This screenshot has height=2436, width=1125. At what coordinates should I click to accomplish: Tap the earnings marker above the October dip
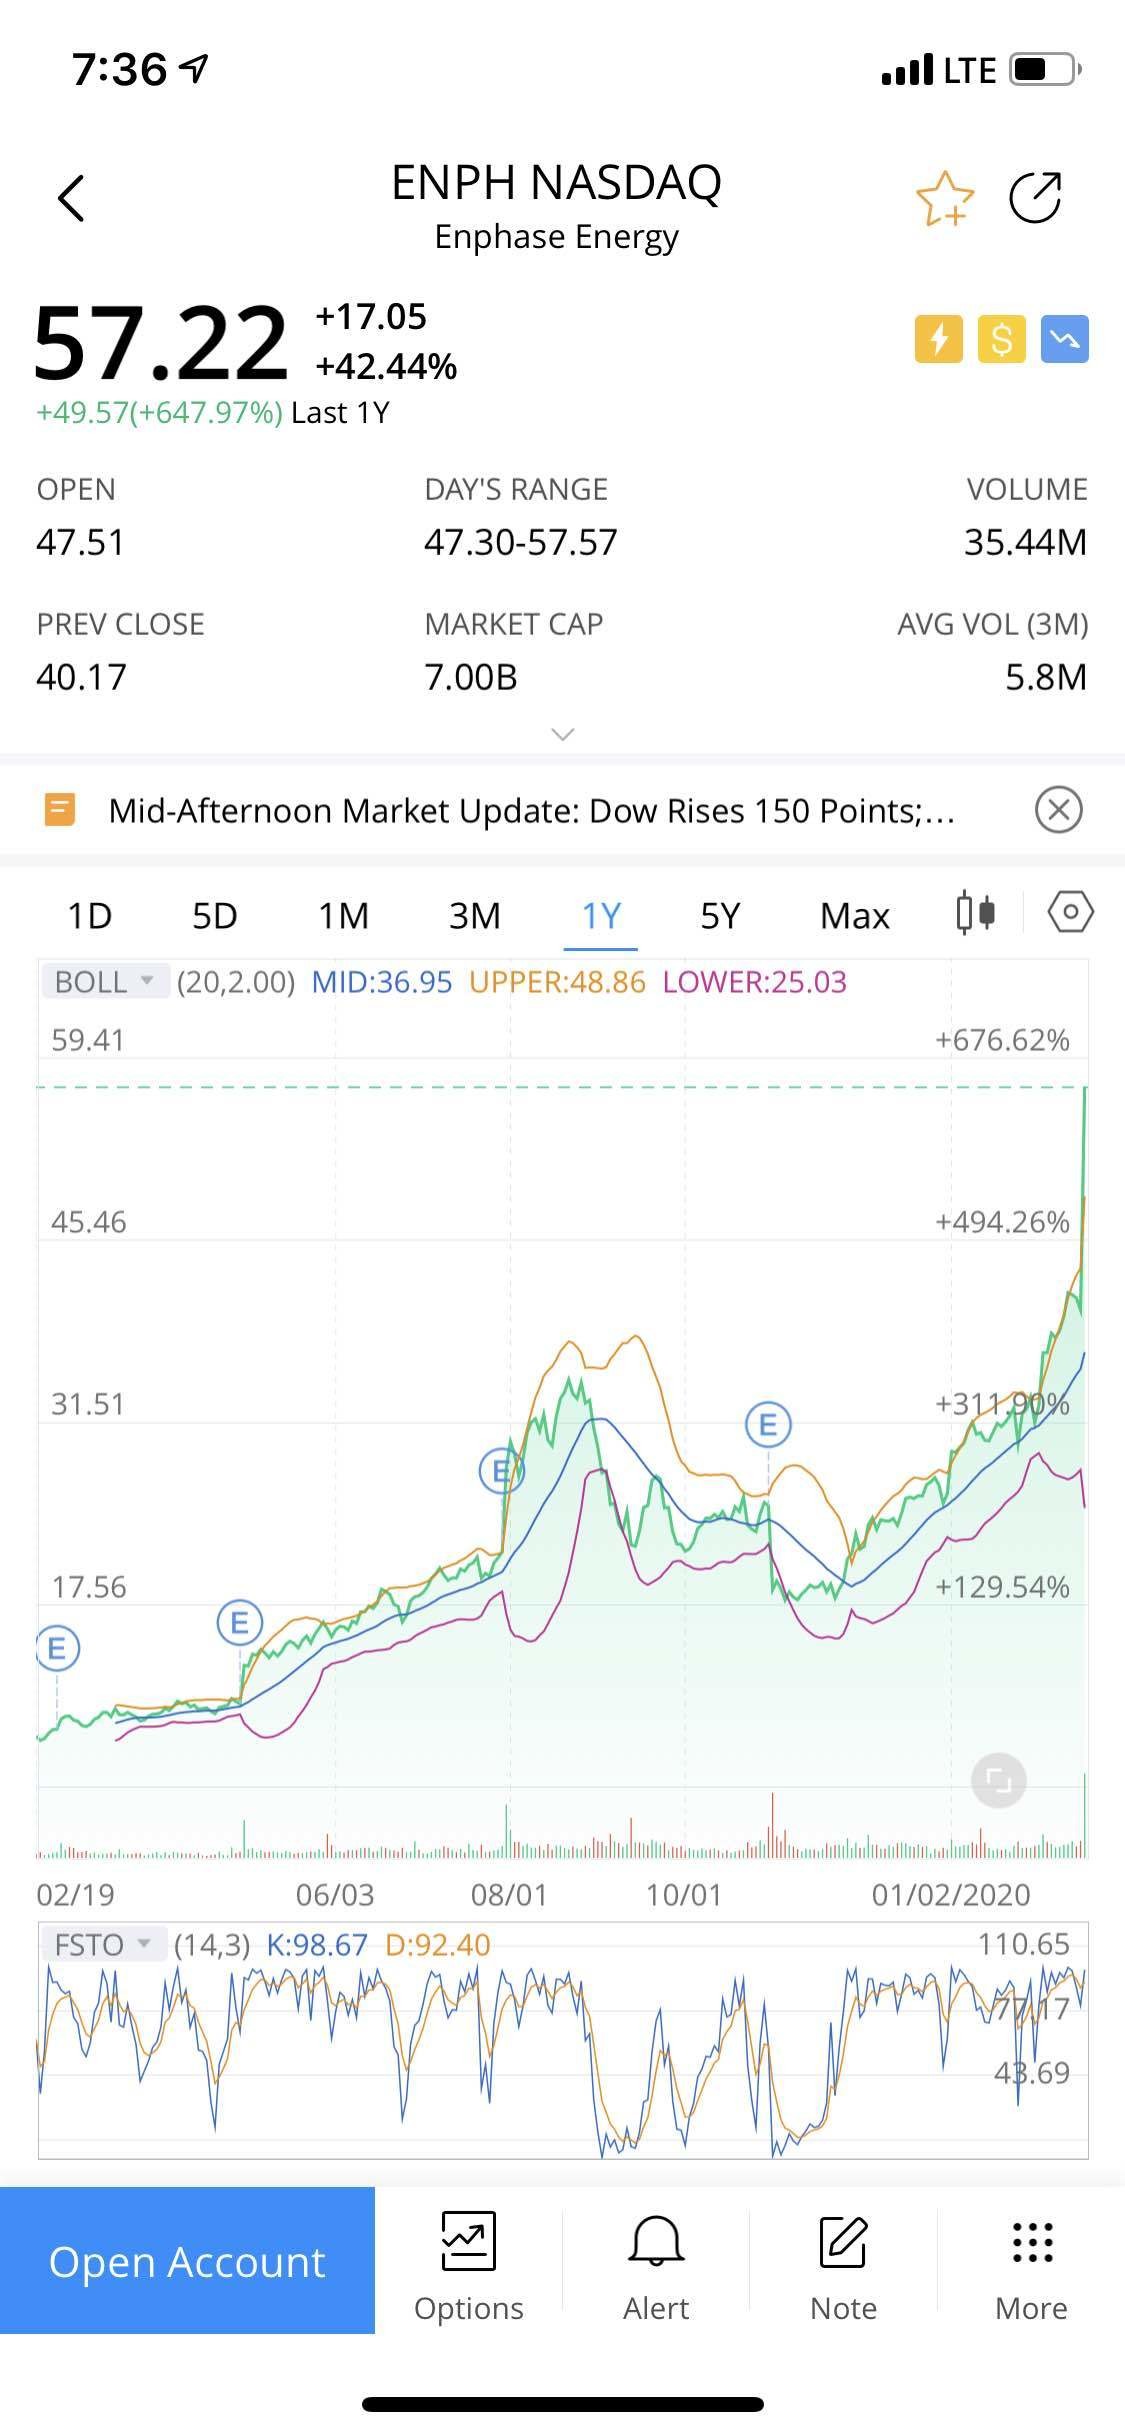768,1424
